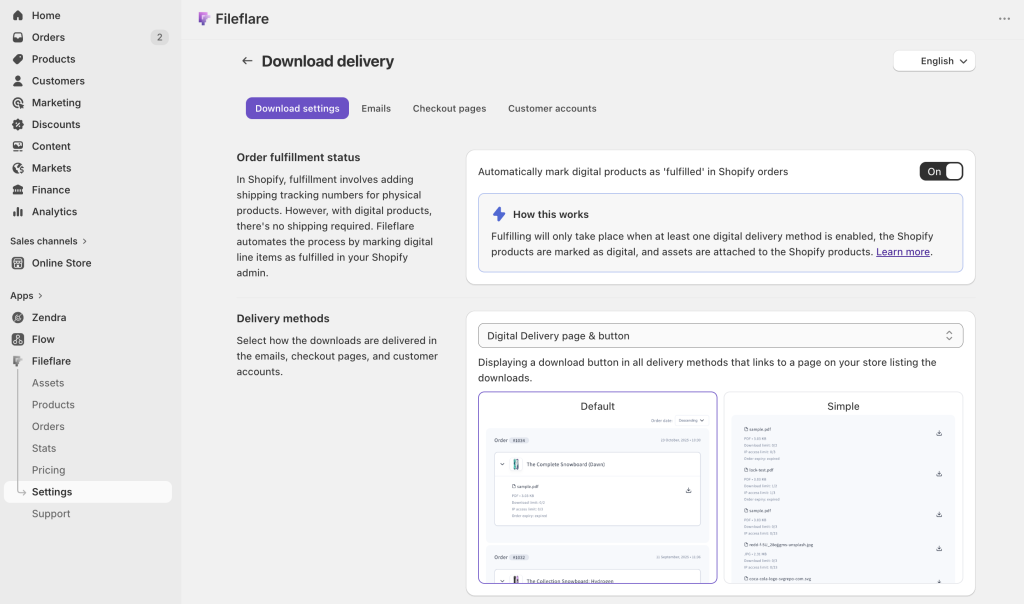The image size is (1024, 604).
Task: Click the Content icon in sidebar
Action: click(18, 146)
